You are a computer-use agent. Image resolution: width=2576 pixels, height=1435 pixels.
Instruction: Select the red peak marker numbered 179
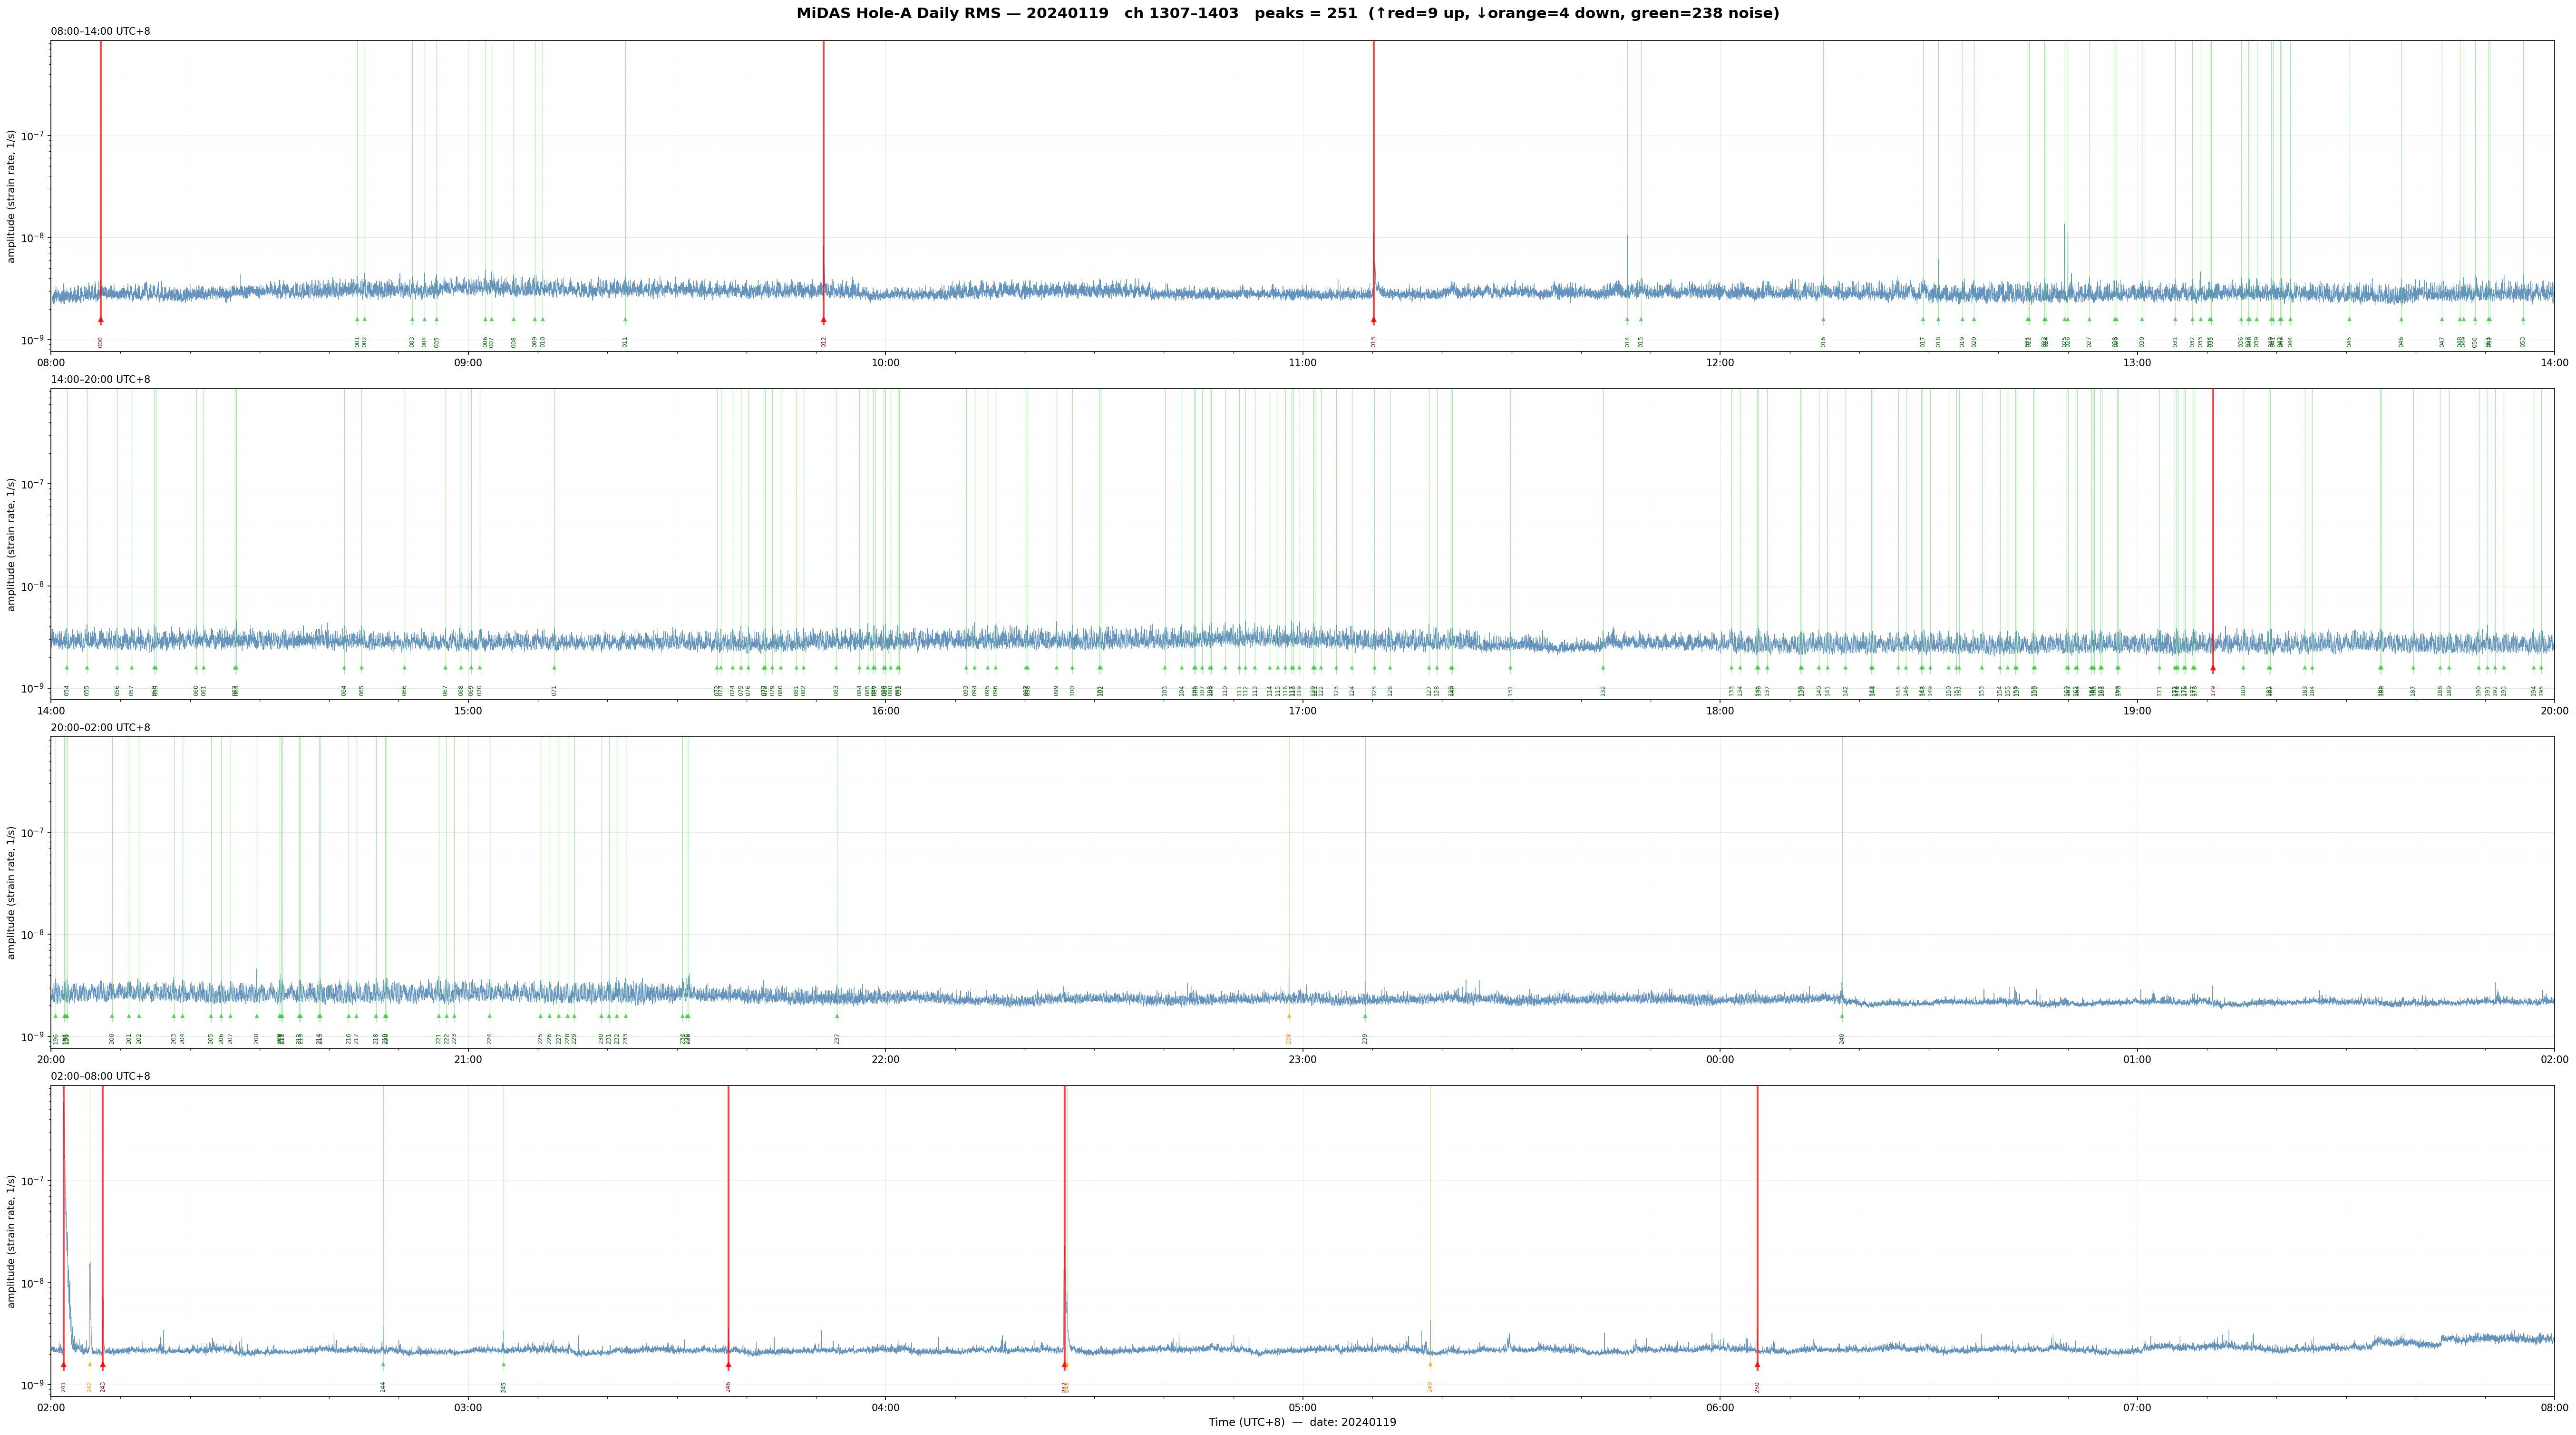2213,668
